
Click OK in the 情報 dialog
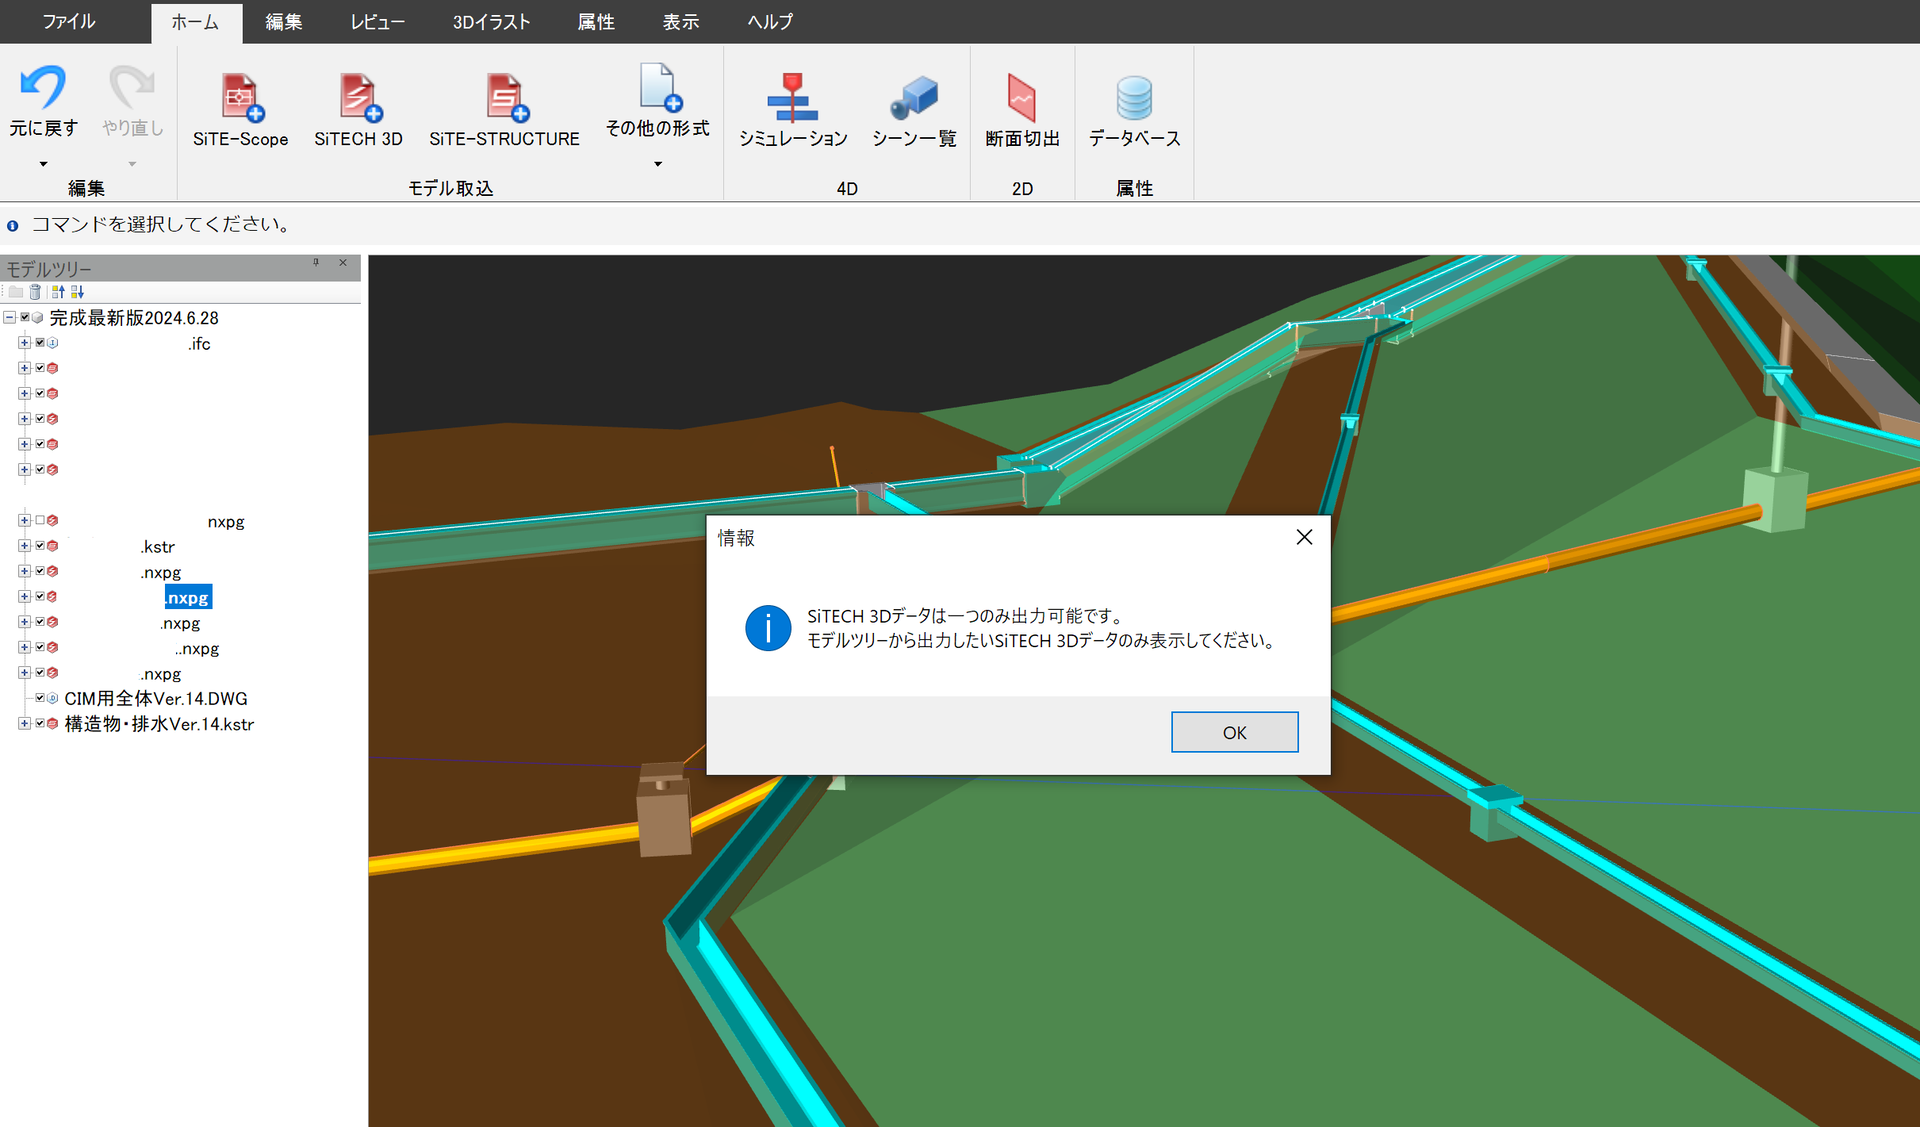click(x=1234, y=732)
